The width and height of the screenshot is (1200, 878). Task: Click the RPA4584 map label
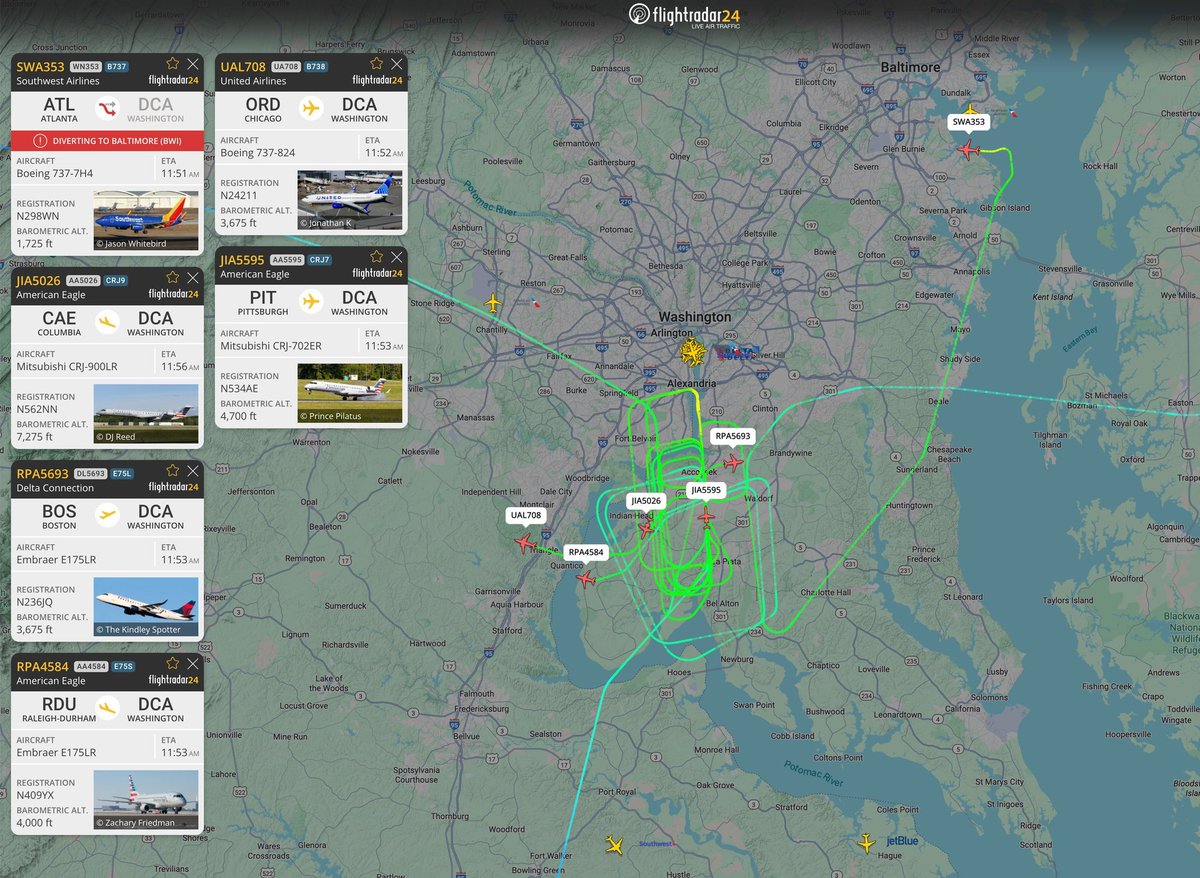[x=586, y=552]
